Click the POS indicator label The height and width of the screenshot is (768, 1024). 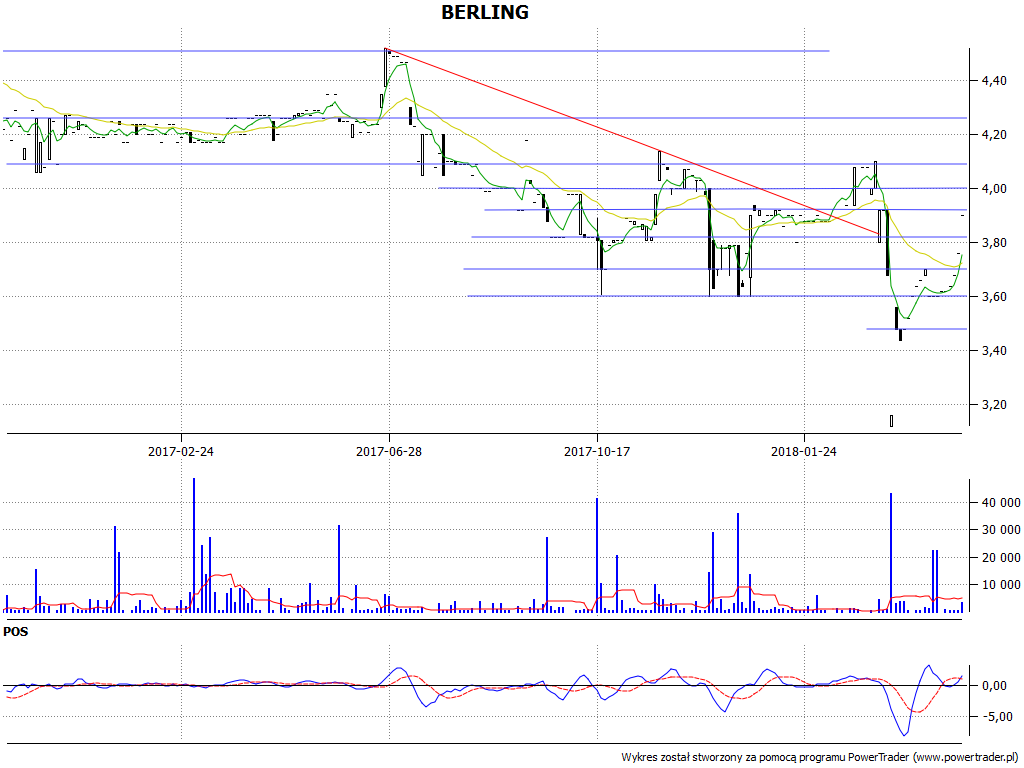[16, 632]
